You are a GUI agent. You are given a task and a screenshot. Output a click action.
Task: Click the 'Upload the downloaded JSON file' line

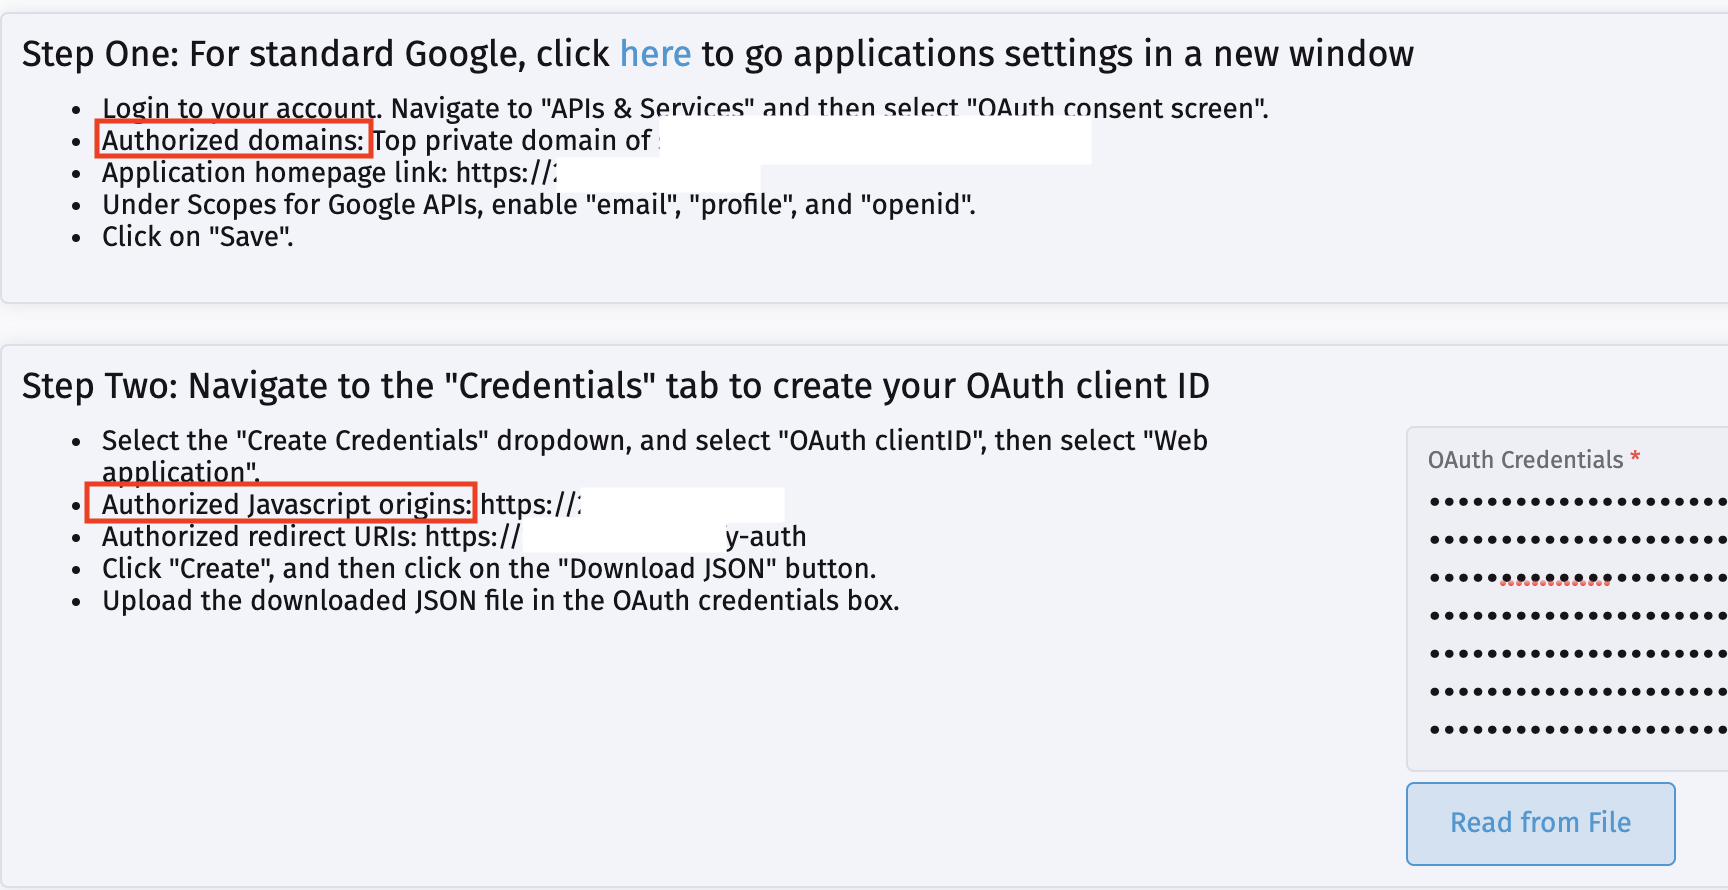tap(501, 601)
